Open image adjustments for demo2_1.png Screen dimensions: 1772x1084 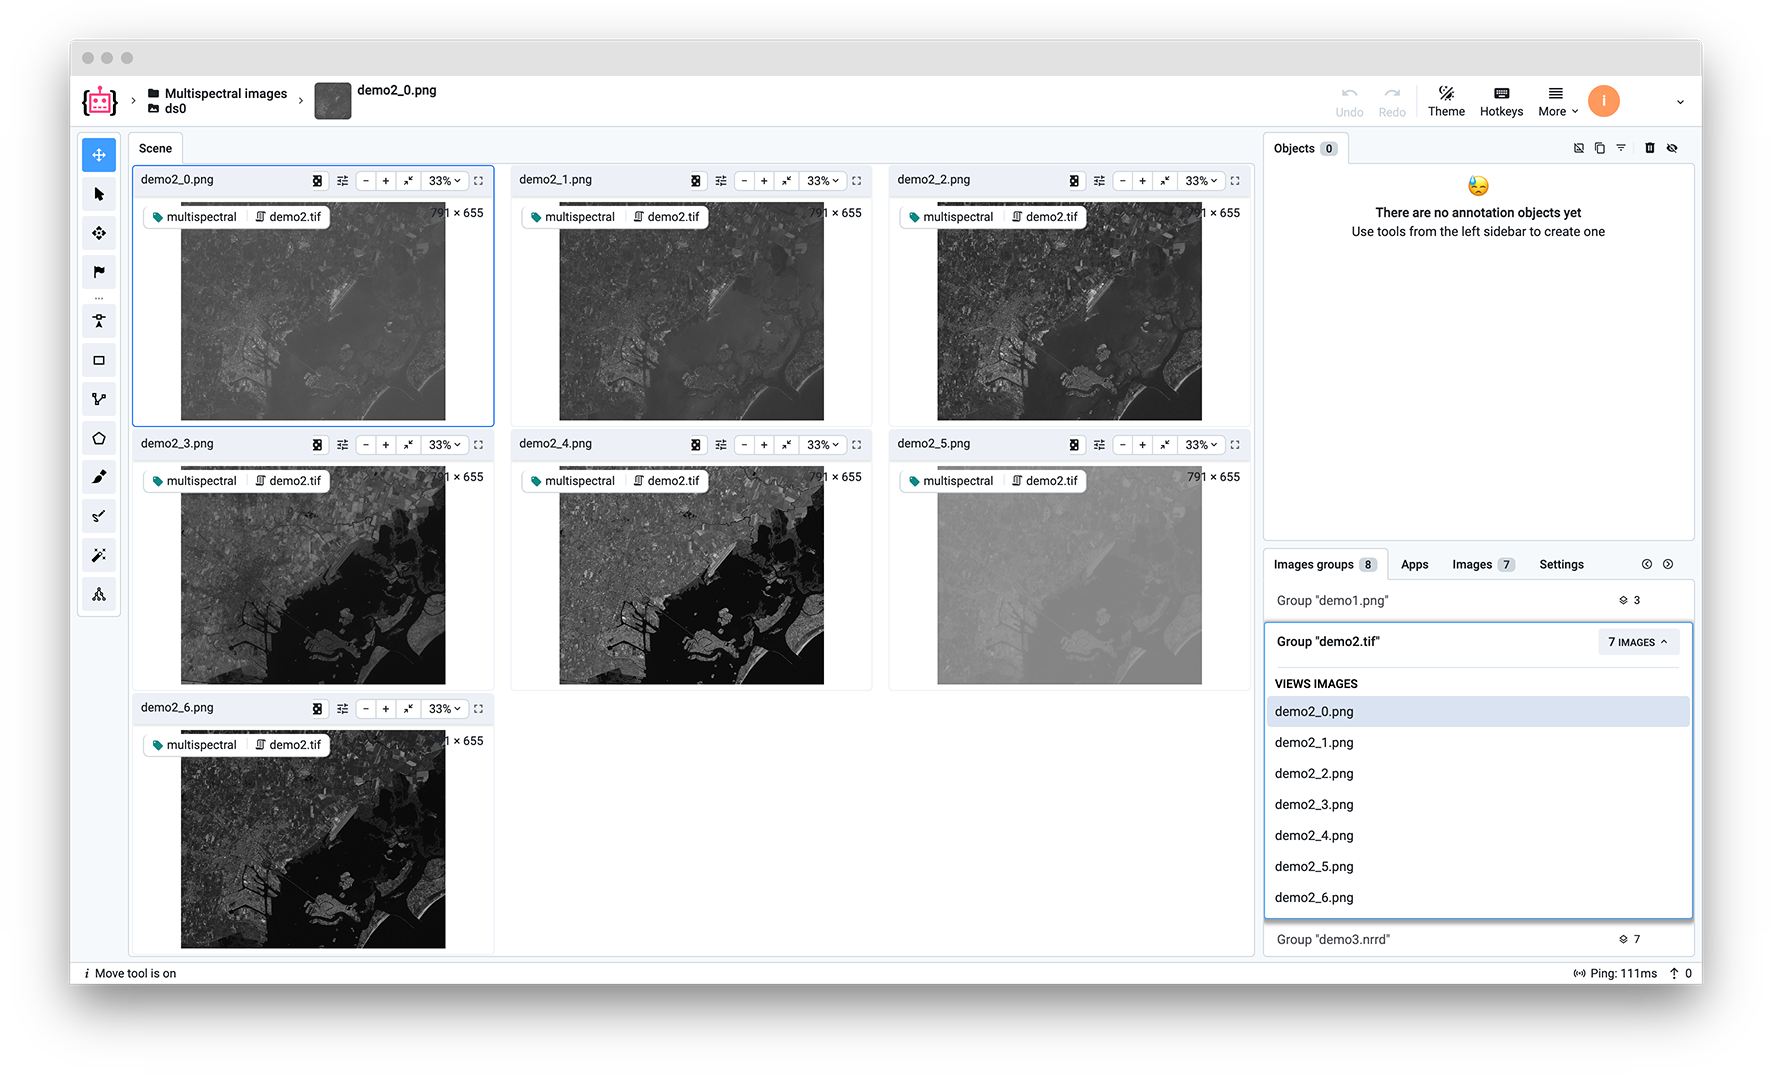click(721, 181)
